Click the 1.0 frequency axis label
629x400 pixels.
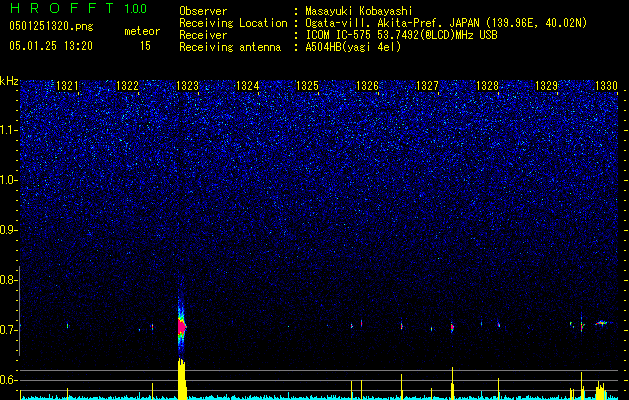point(8,180)
